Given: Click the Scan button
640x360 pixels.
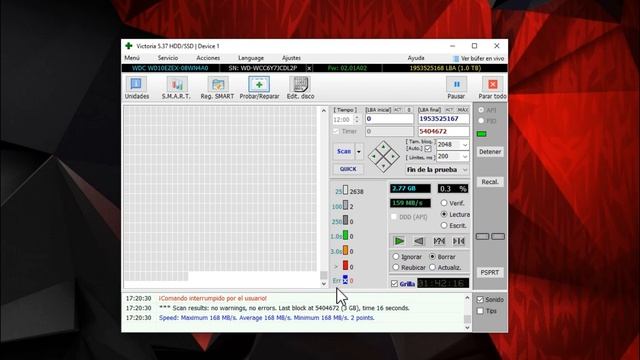Looking at the screenshot, I should click(x=344, y=151).
